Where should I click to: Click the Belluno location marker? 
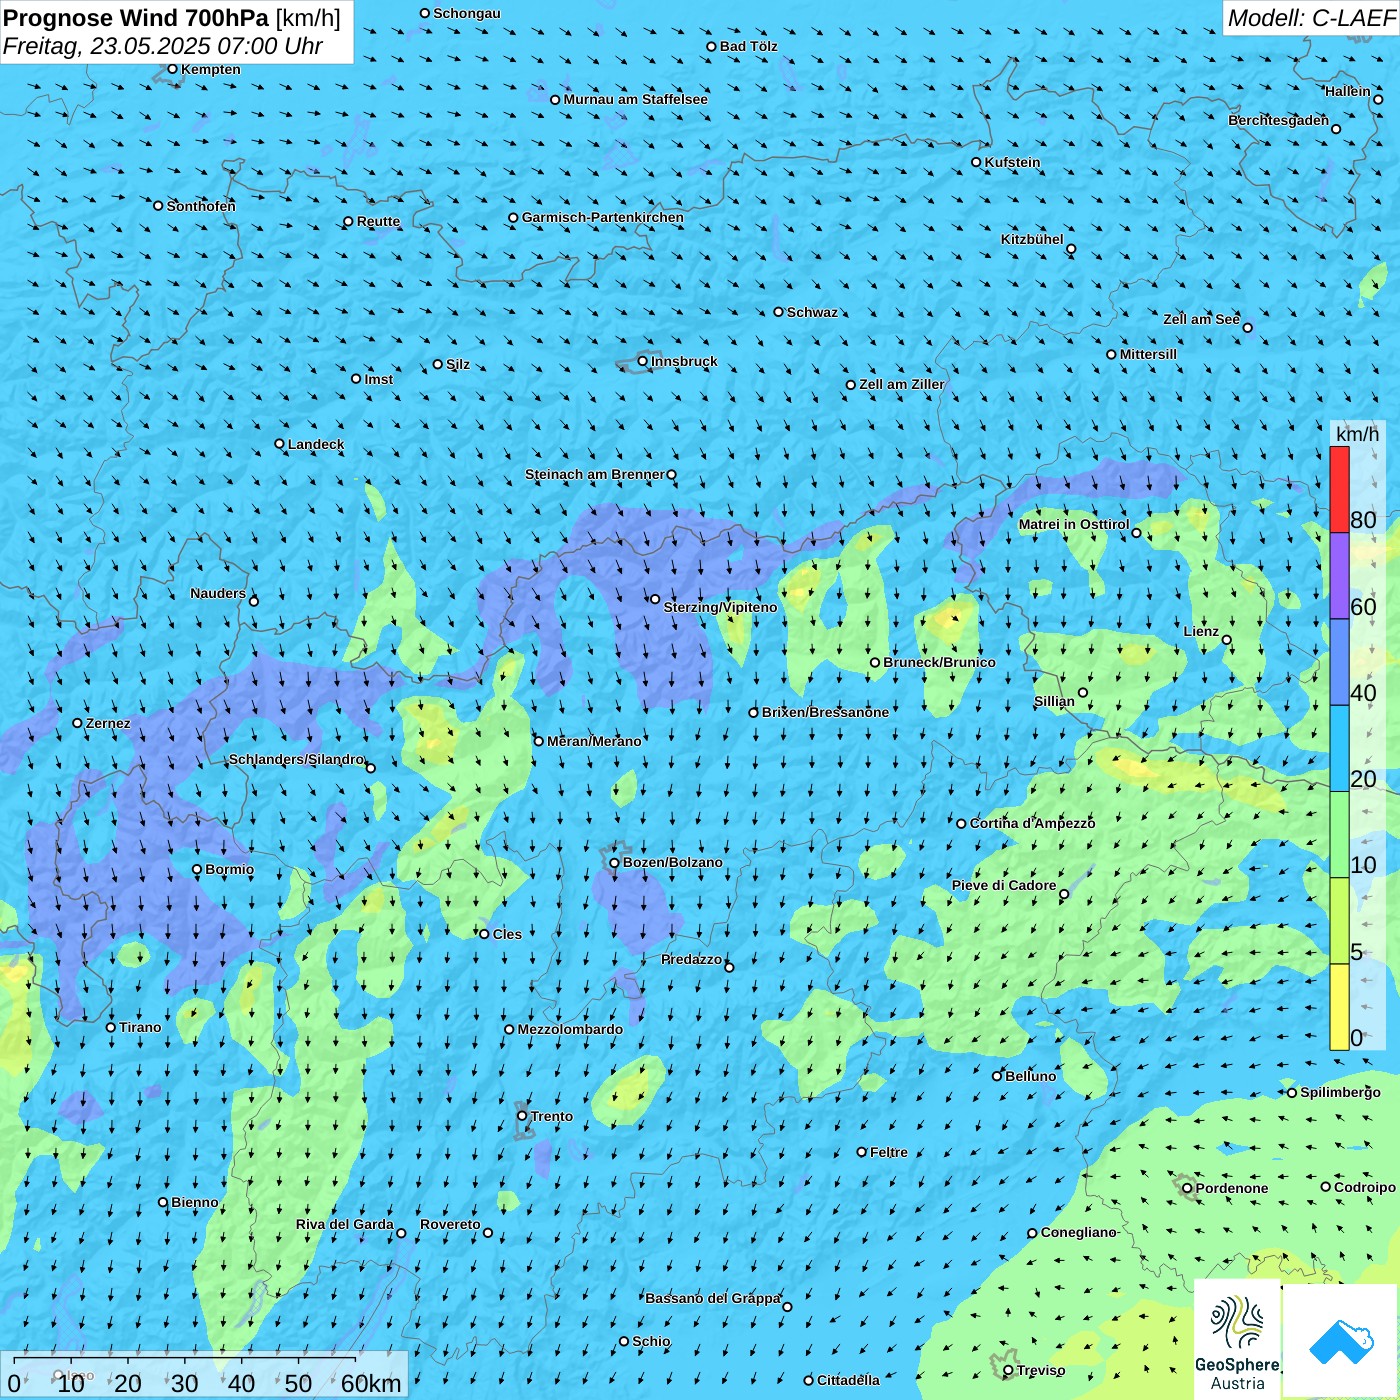click(997, 1076)
